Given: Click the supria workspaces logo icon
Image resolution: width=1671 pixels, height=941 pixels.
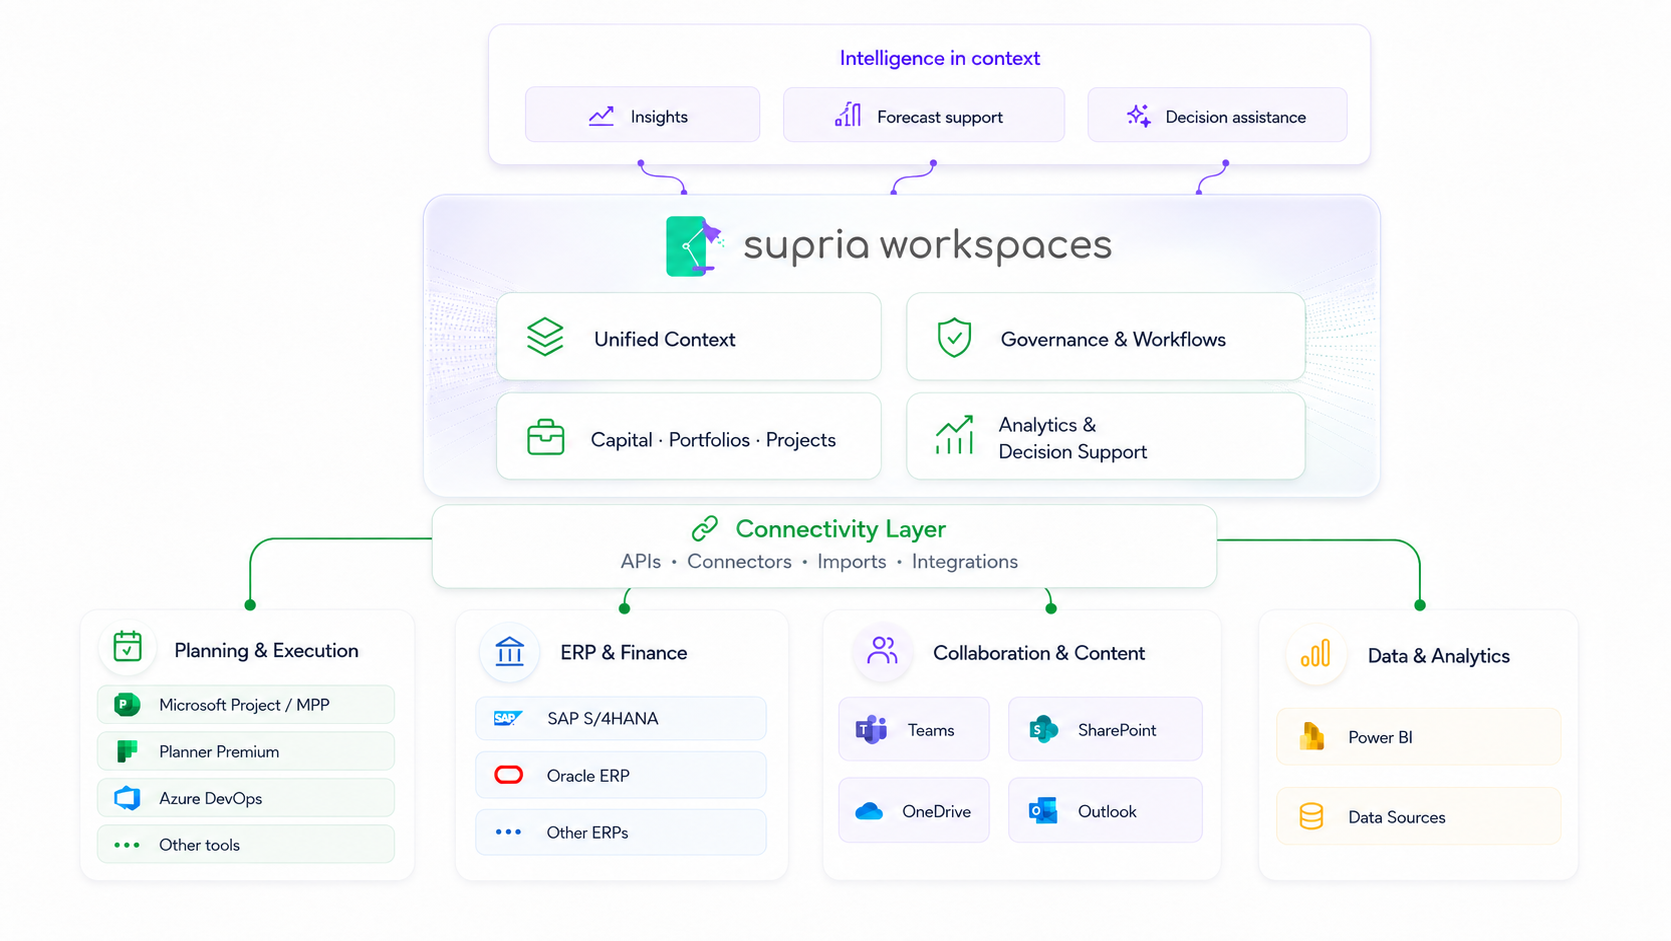Looking at the screenshot, I should pyautogui.click(x=694, y=246).
